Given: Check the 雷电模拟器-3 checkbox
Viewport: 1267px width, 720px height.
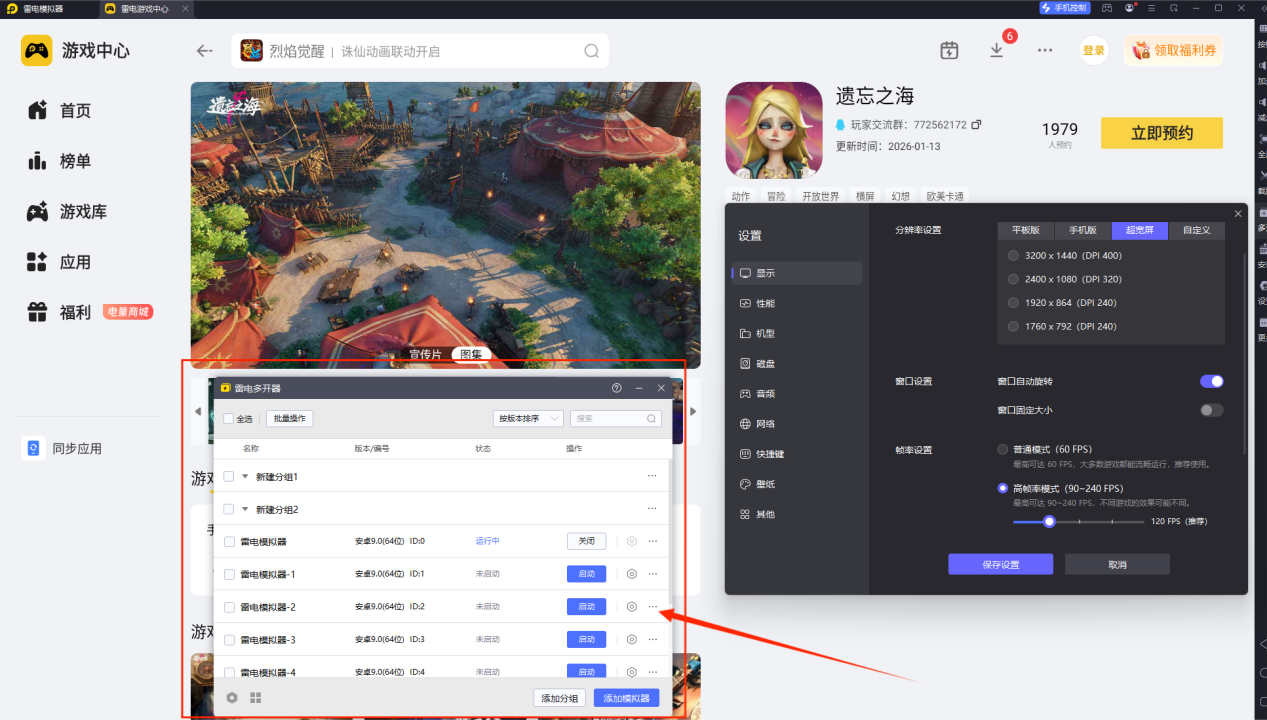Looking at the screenshot, I should pos(229,639).
